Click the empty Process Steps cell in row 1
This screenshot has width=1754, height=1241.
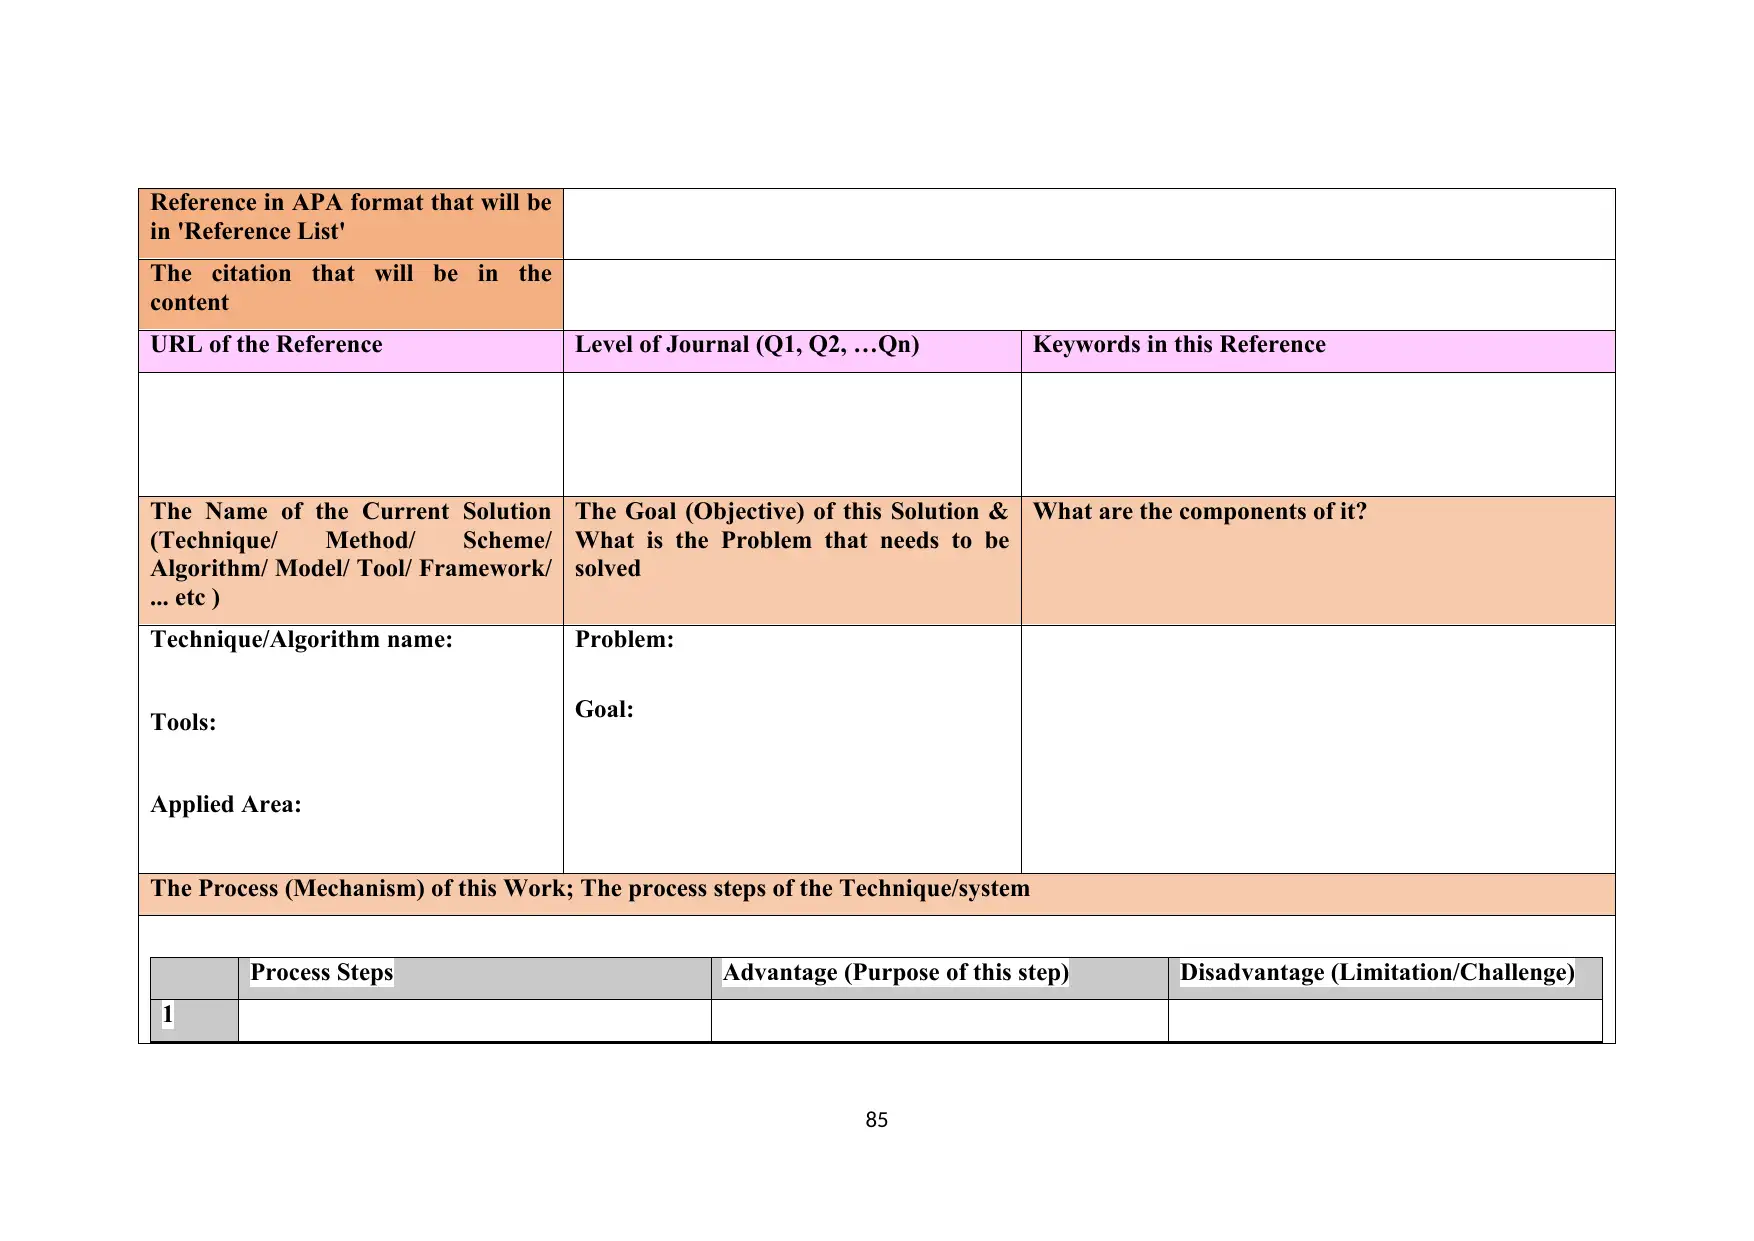click(475, 1020)
